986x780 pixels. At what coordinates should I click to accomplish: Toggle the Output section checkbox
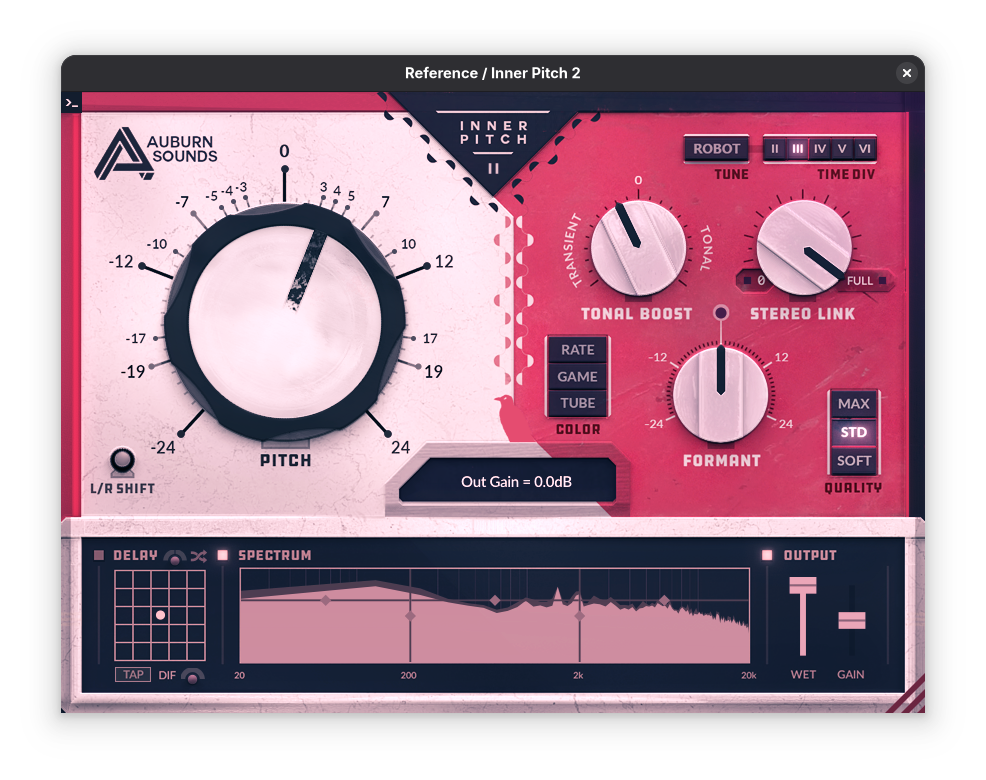[x=767, y=555]
